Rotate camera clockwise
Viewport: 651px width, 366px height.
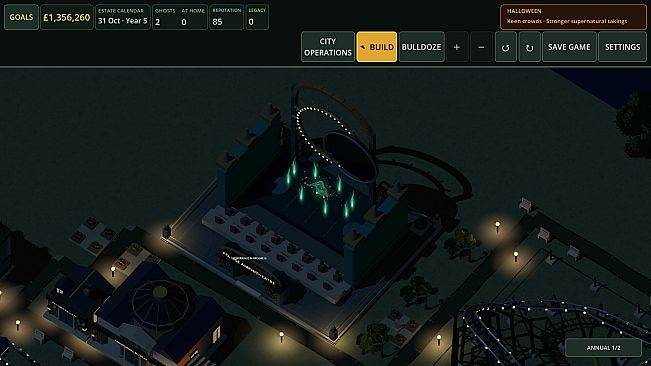pos(530,47)
